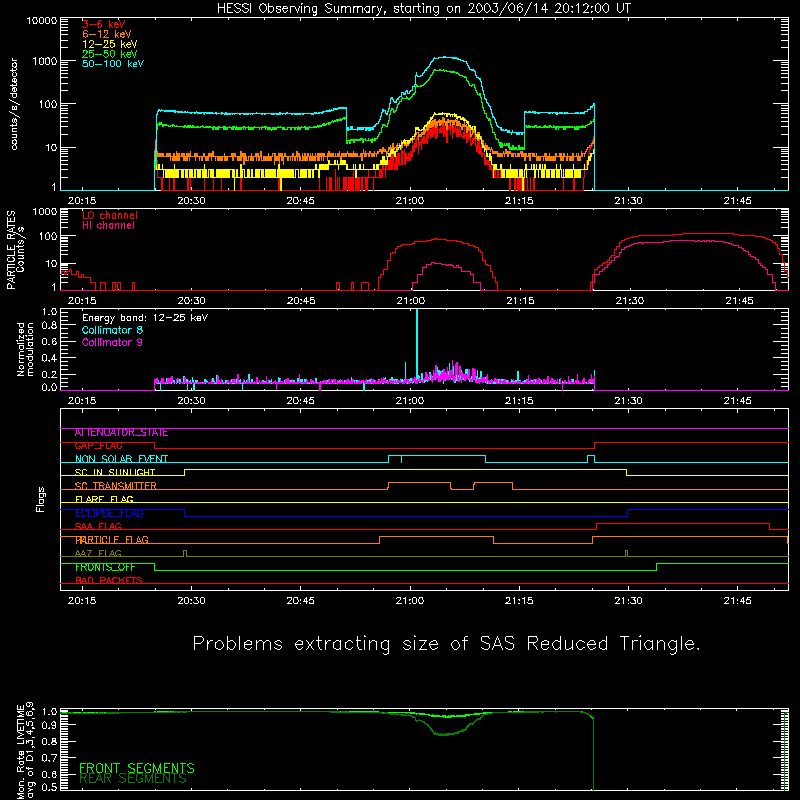Select the green "25-50 keV" legend label
Image resolution: width=800 pixels, height=800 pixels.
pyautogui.click(x=109, y=54)
